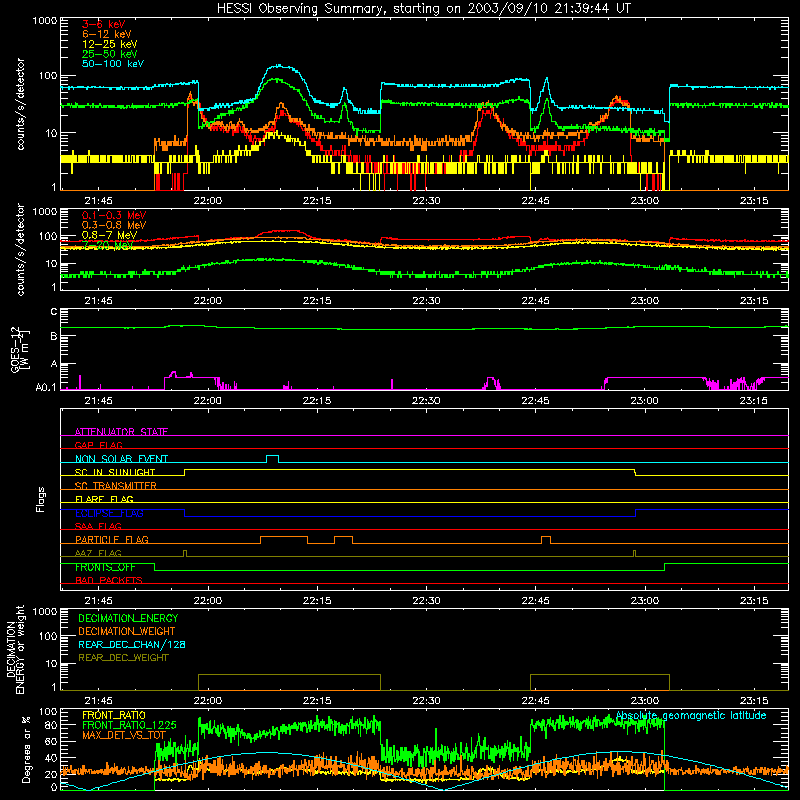The height and width of the screenshot is (800, 800).
Task: Click the counts/s/detector axis title of the keV plot
Action: click(20, 104)
